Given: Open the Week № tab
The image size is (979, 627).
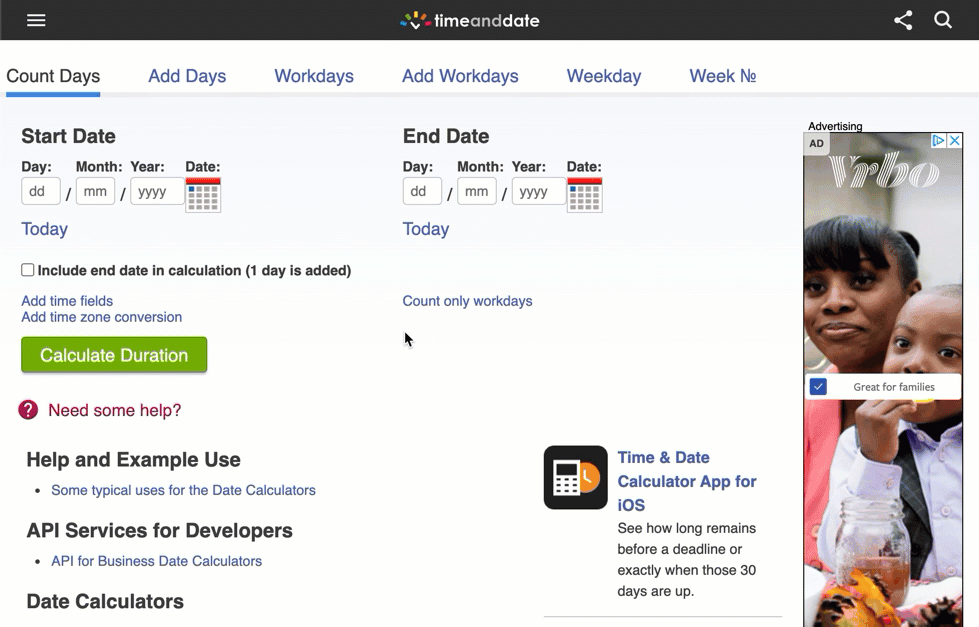Looking at the screenshot, I should point(722,76).
